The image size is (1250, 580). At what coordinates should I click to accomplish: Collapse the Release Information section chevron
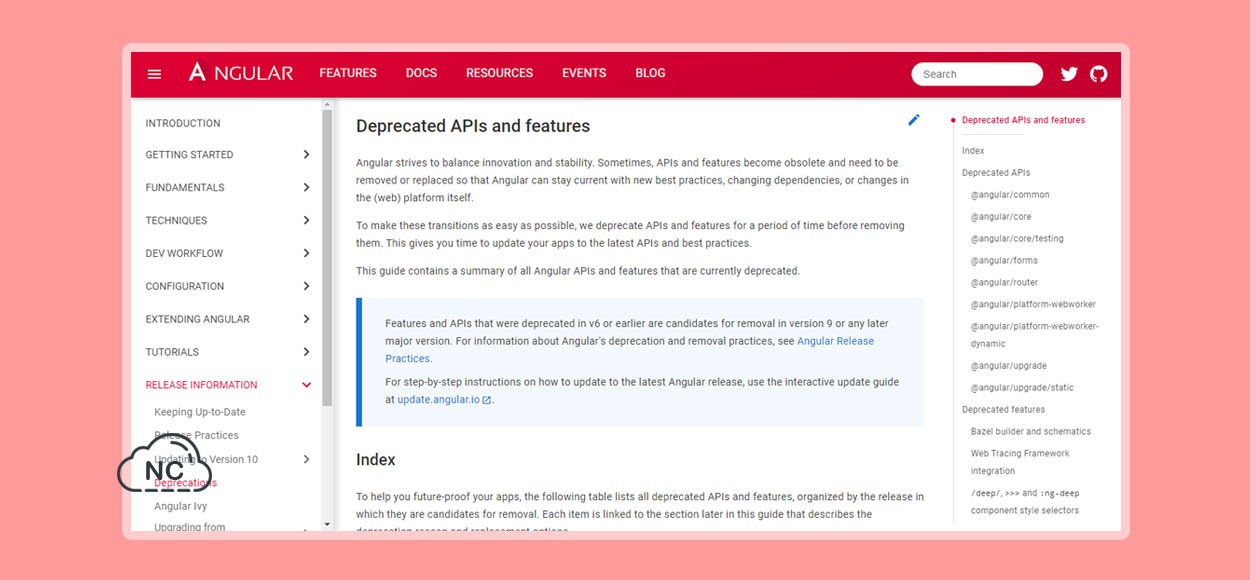coord(306,385)
